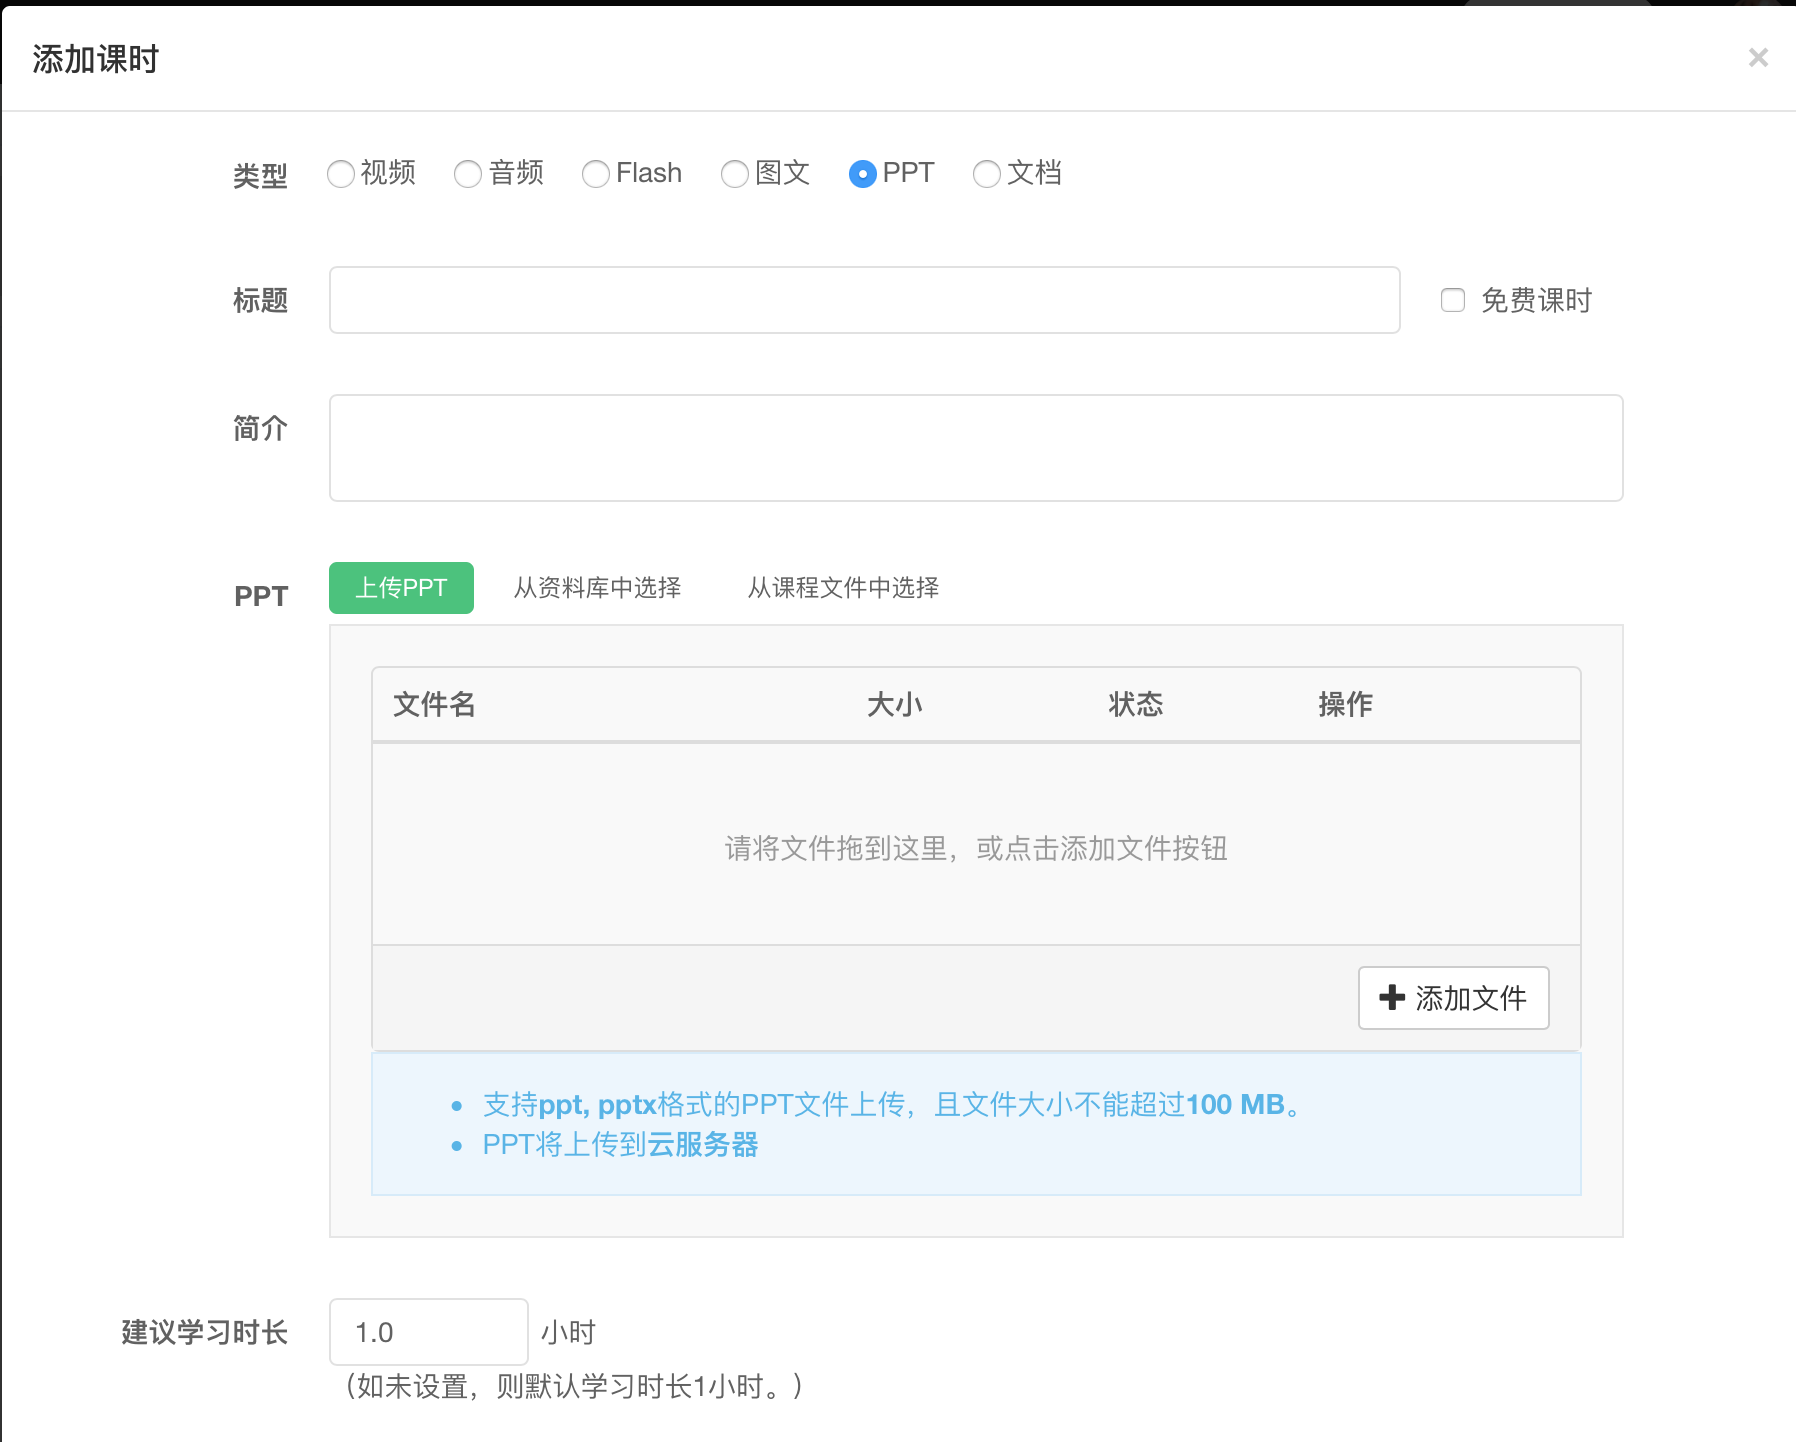
Task: Click the plus icon on 添加文件
Action: 1392,998
